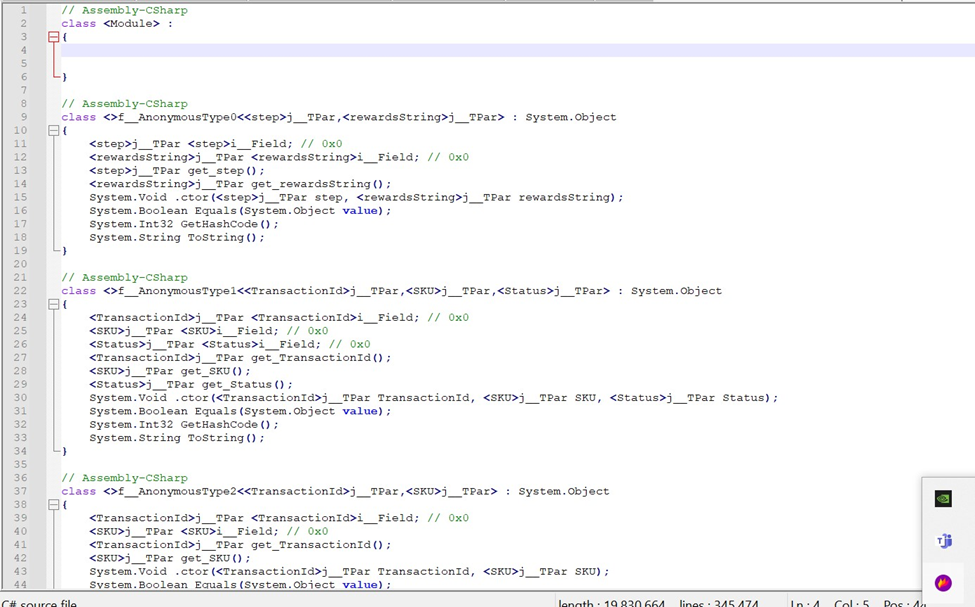Click the file length field in status bar

[612, 602]
